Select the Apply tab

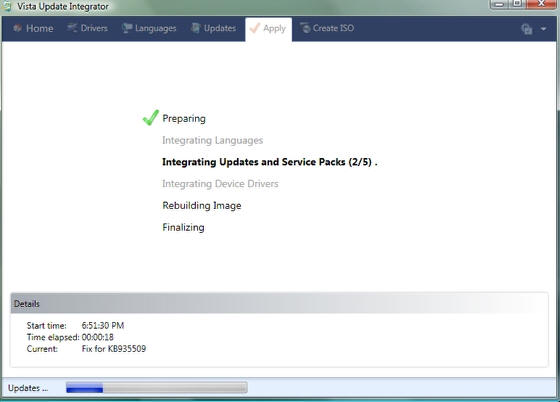268,29
